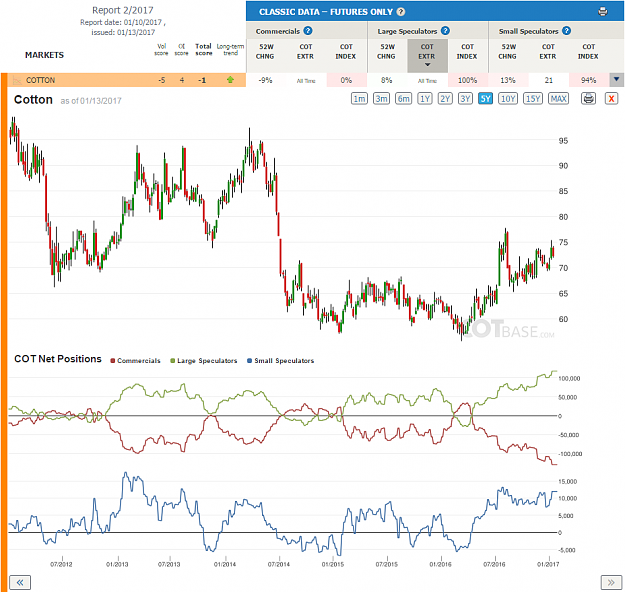The height and width of the screenshot is (592, 625).
Task: Toggle Small Speculators series in legend
Action: point(281,360)
